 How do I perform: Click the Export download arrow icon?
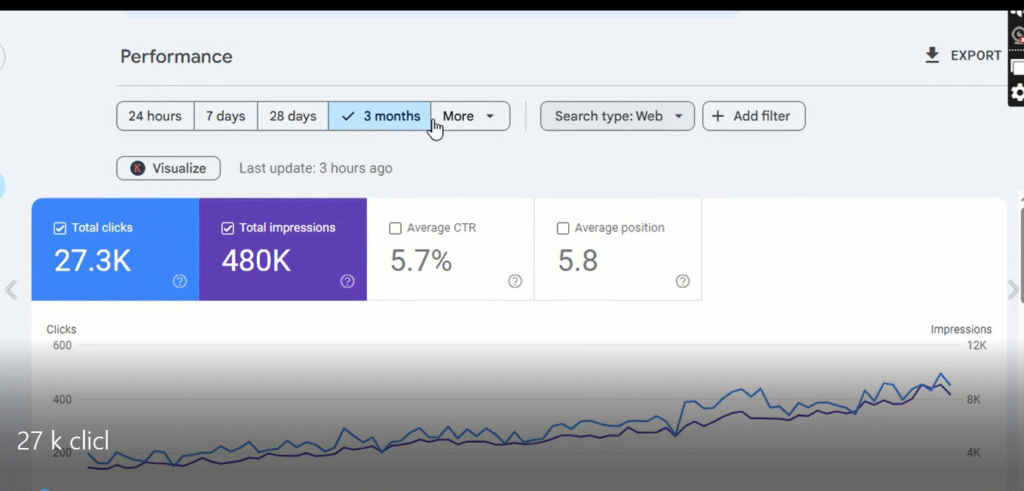[x=932, y=56]
